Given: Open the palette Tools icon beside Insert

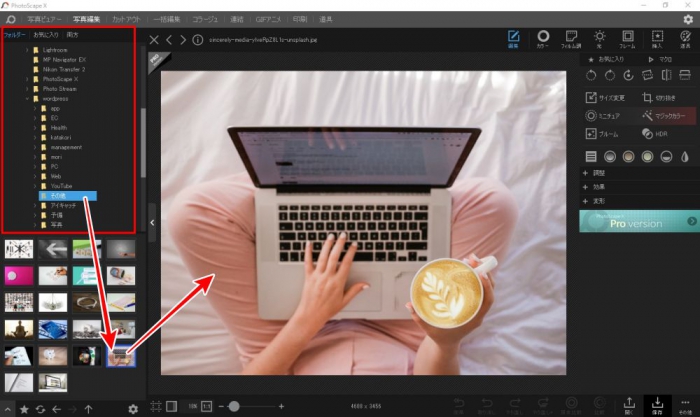Looking at the screenshot, I should (685, 39).
